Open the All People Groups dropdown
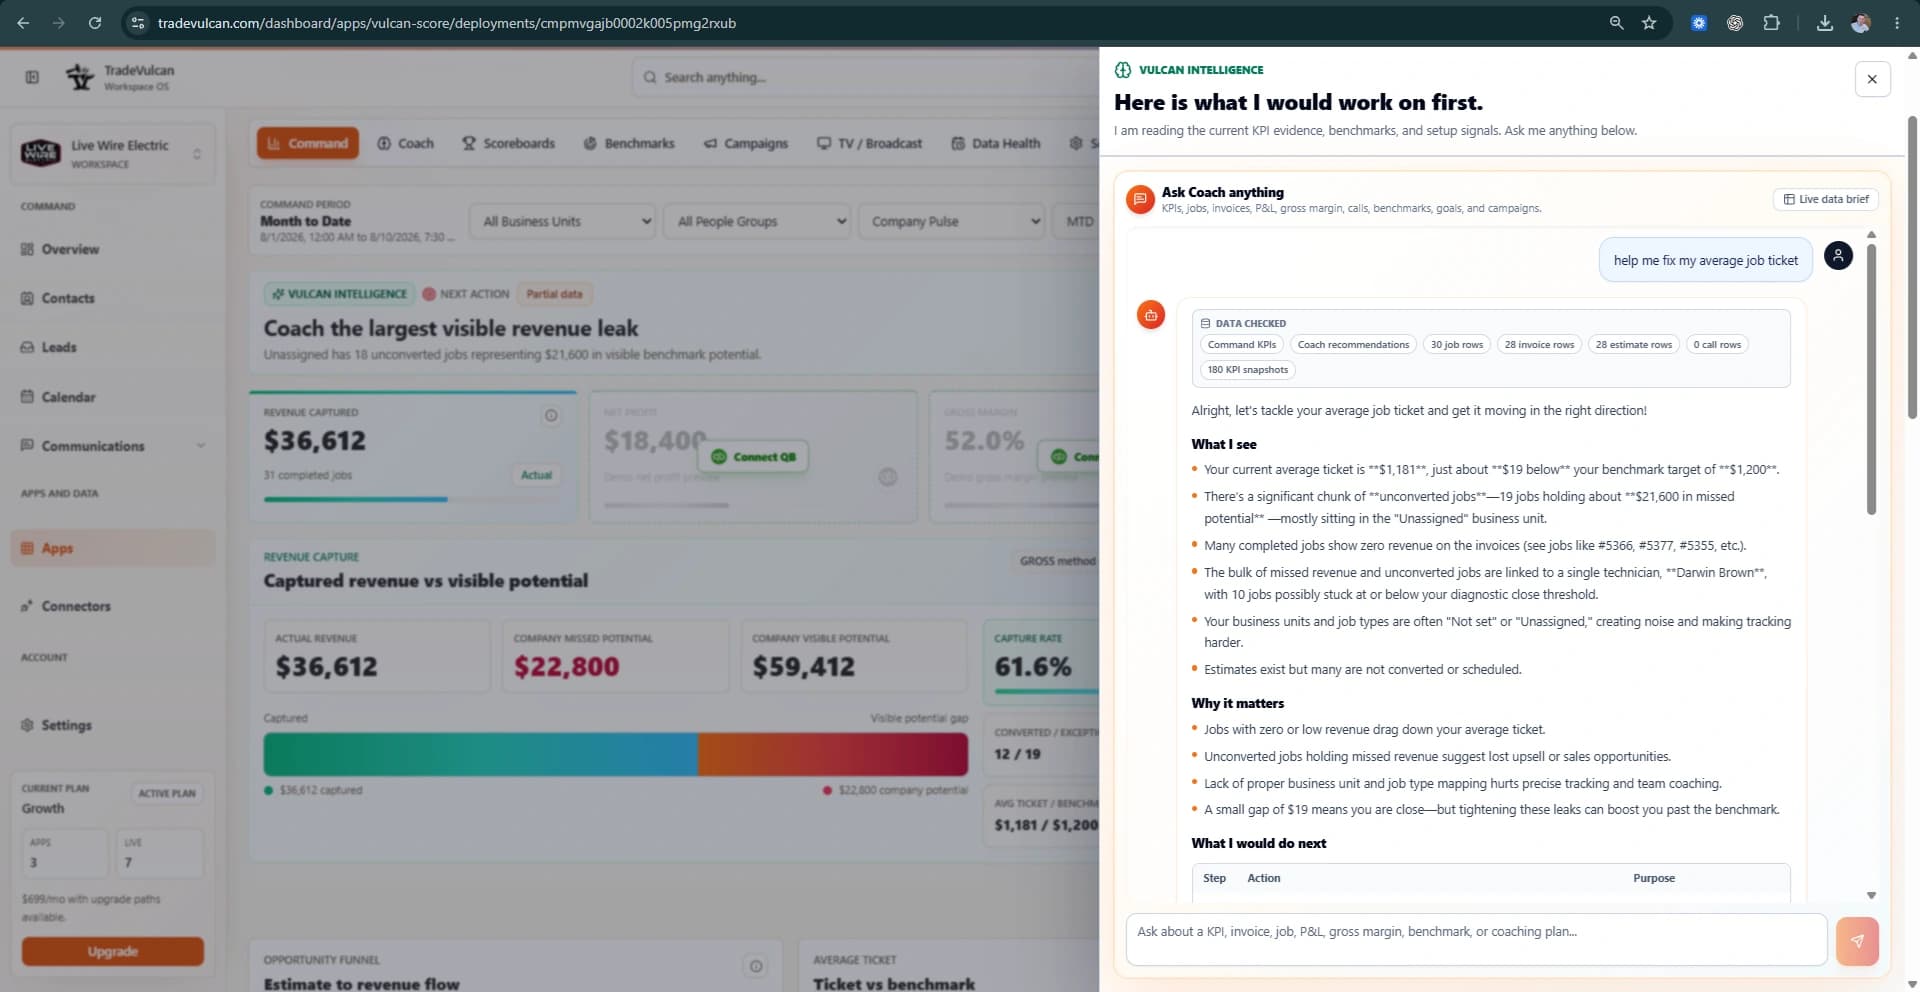Screen dimensions: 1920x992 [x=757, y=221]
